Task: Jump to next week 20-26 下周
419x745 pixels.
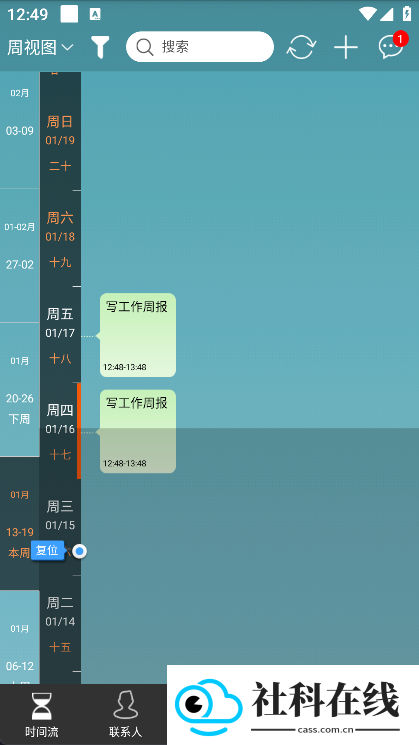Action: pos(19,390)
